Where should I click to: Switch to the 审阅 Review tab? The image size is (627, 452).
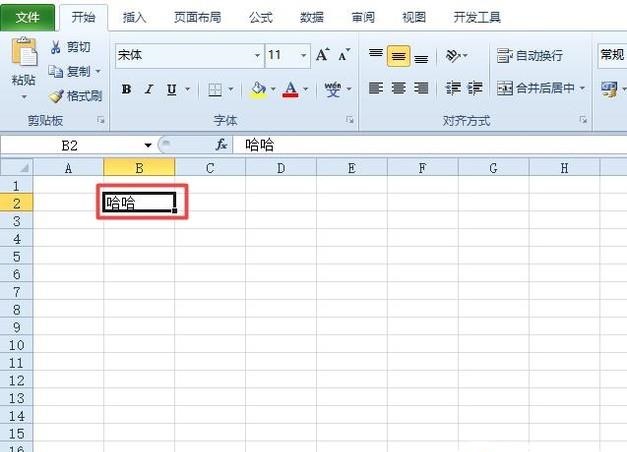pyautogui.click(x=363, y=17)
